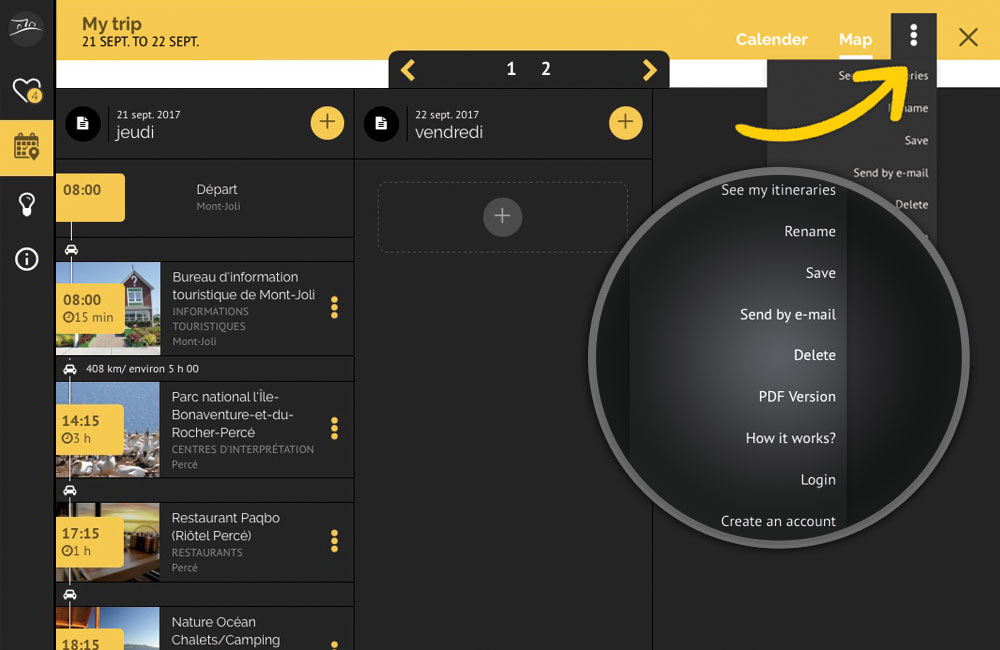This screenshot has height=650, width=1000.
Task: Click the 17:15 1 h time badge
Action: 90,542
